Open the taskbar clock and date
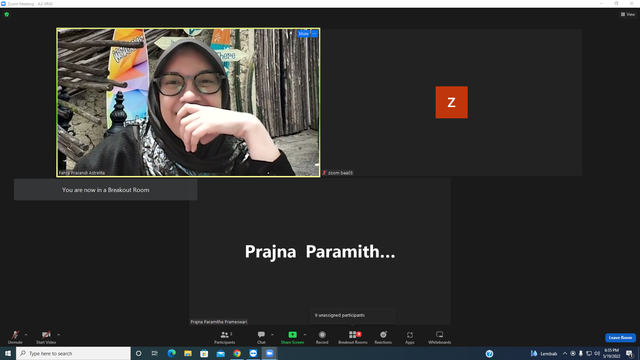640x360 pixels. point(611,353)
